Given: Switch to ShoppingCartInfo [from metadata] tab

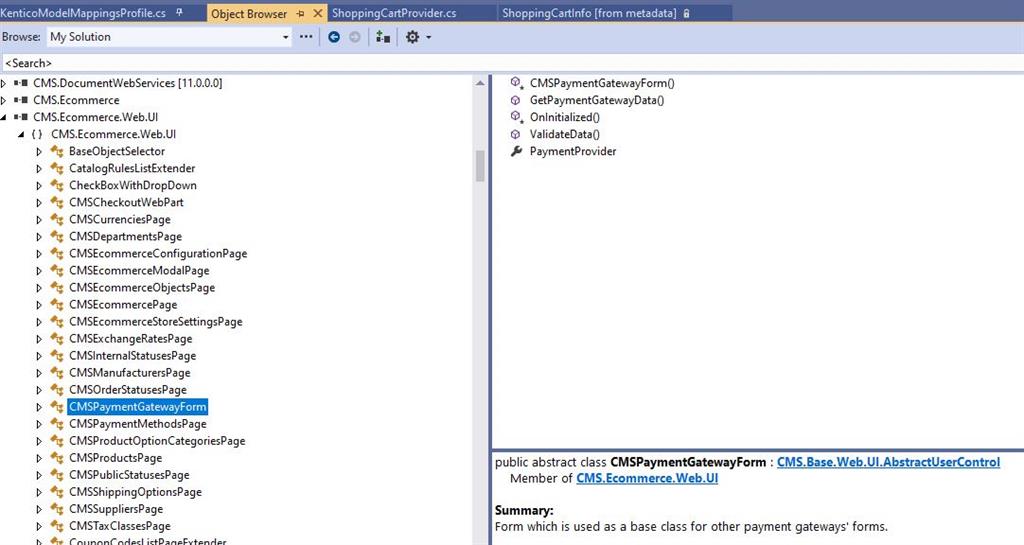Looking at the screenshot, I should 589,13.
